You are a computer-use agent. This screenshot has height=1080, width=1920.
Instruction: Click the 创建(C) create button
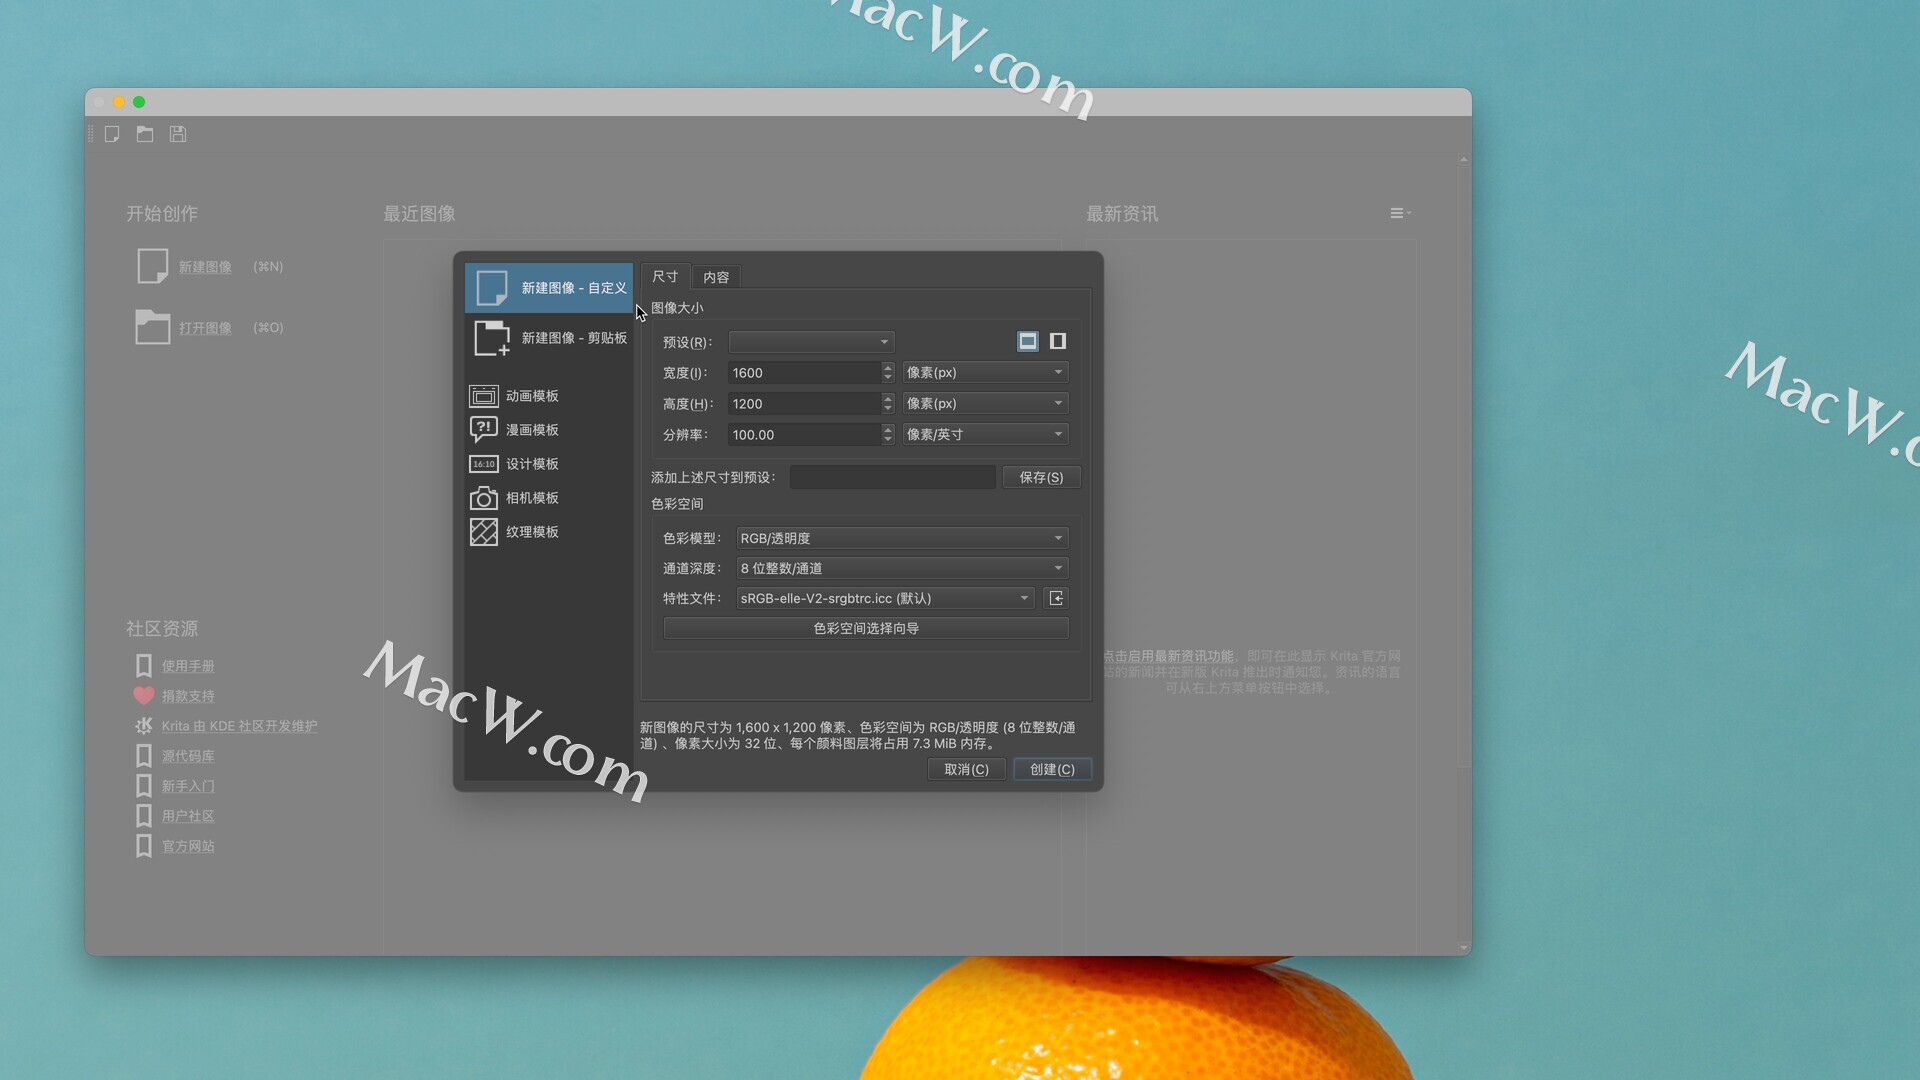[1052, 769]
